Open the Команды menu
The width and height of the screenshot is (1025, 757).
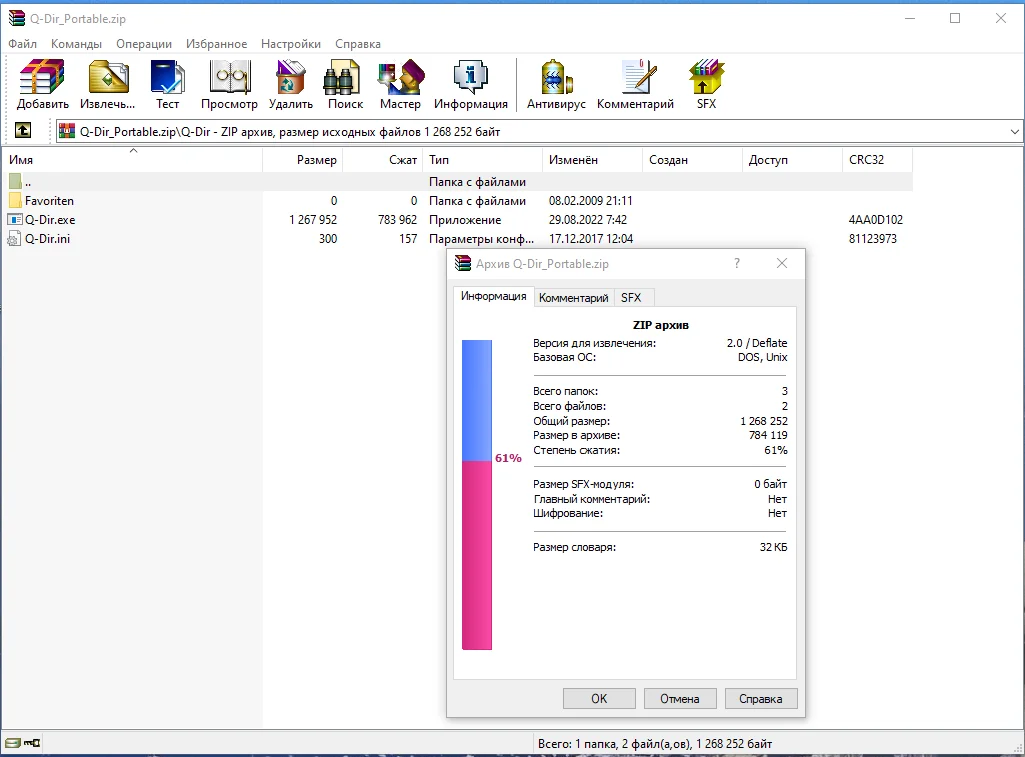76,44
